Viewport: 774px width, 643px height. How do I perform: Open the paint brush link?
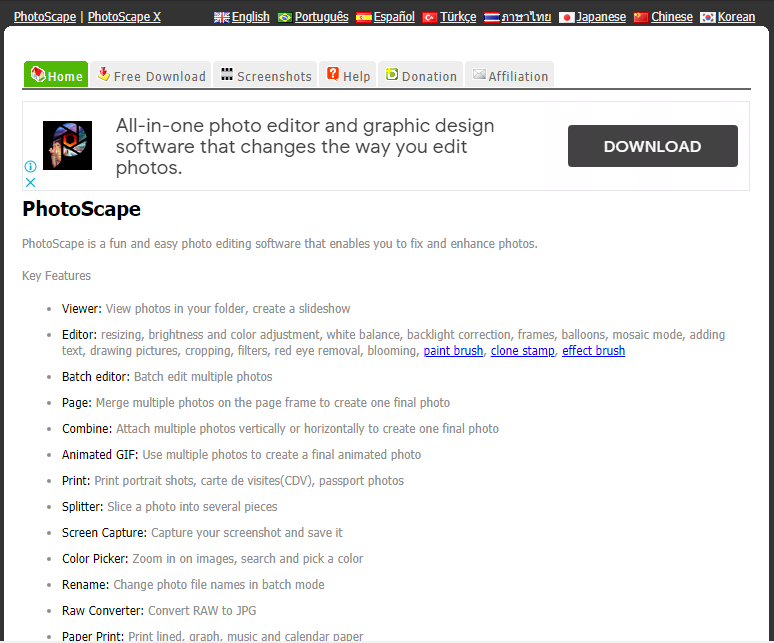point(453,351)
